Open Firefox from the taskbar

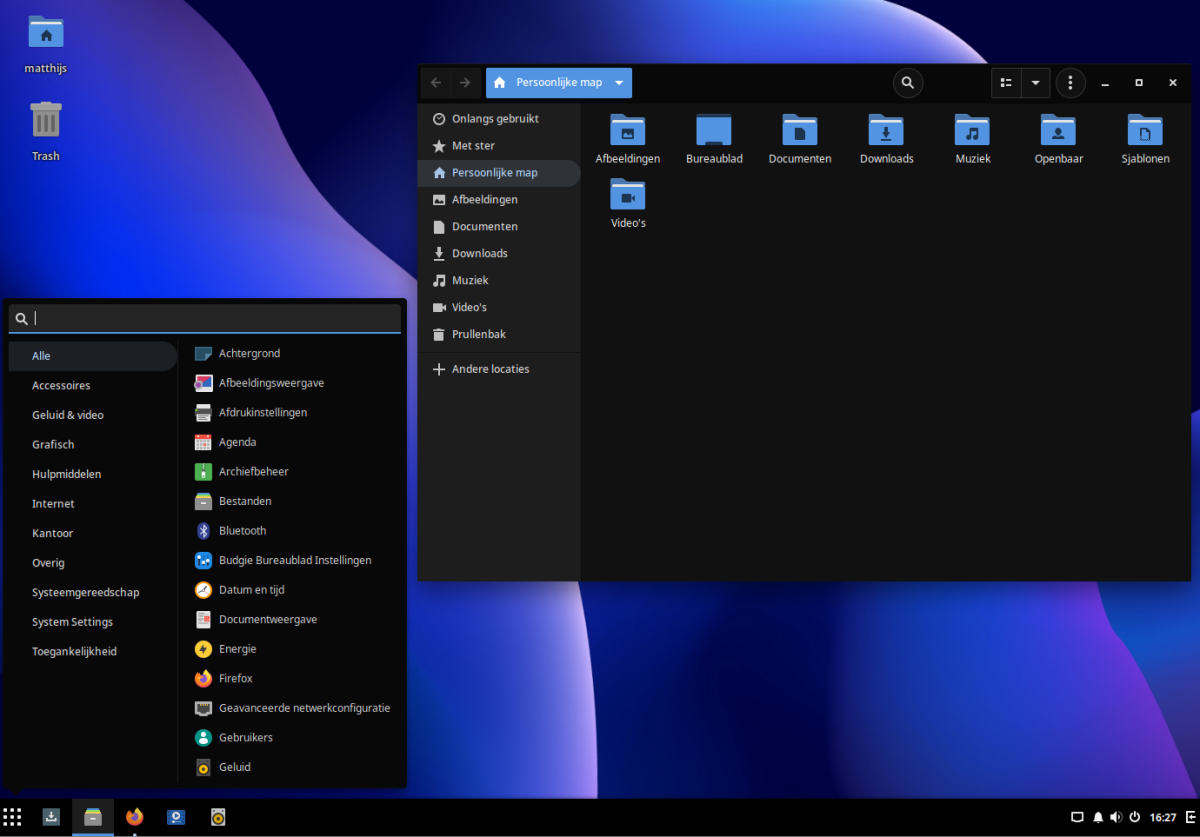click(x=135, y=817)
